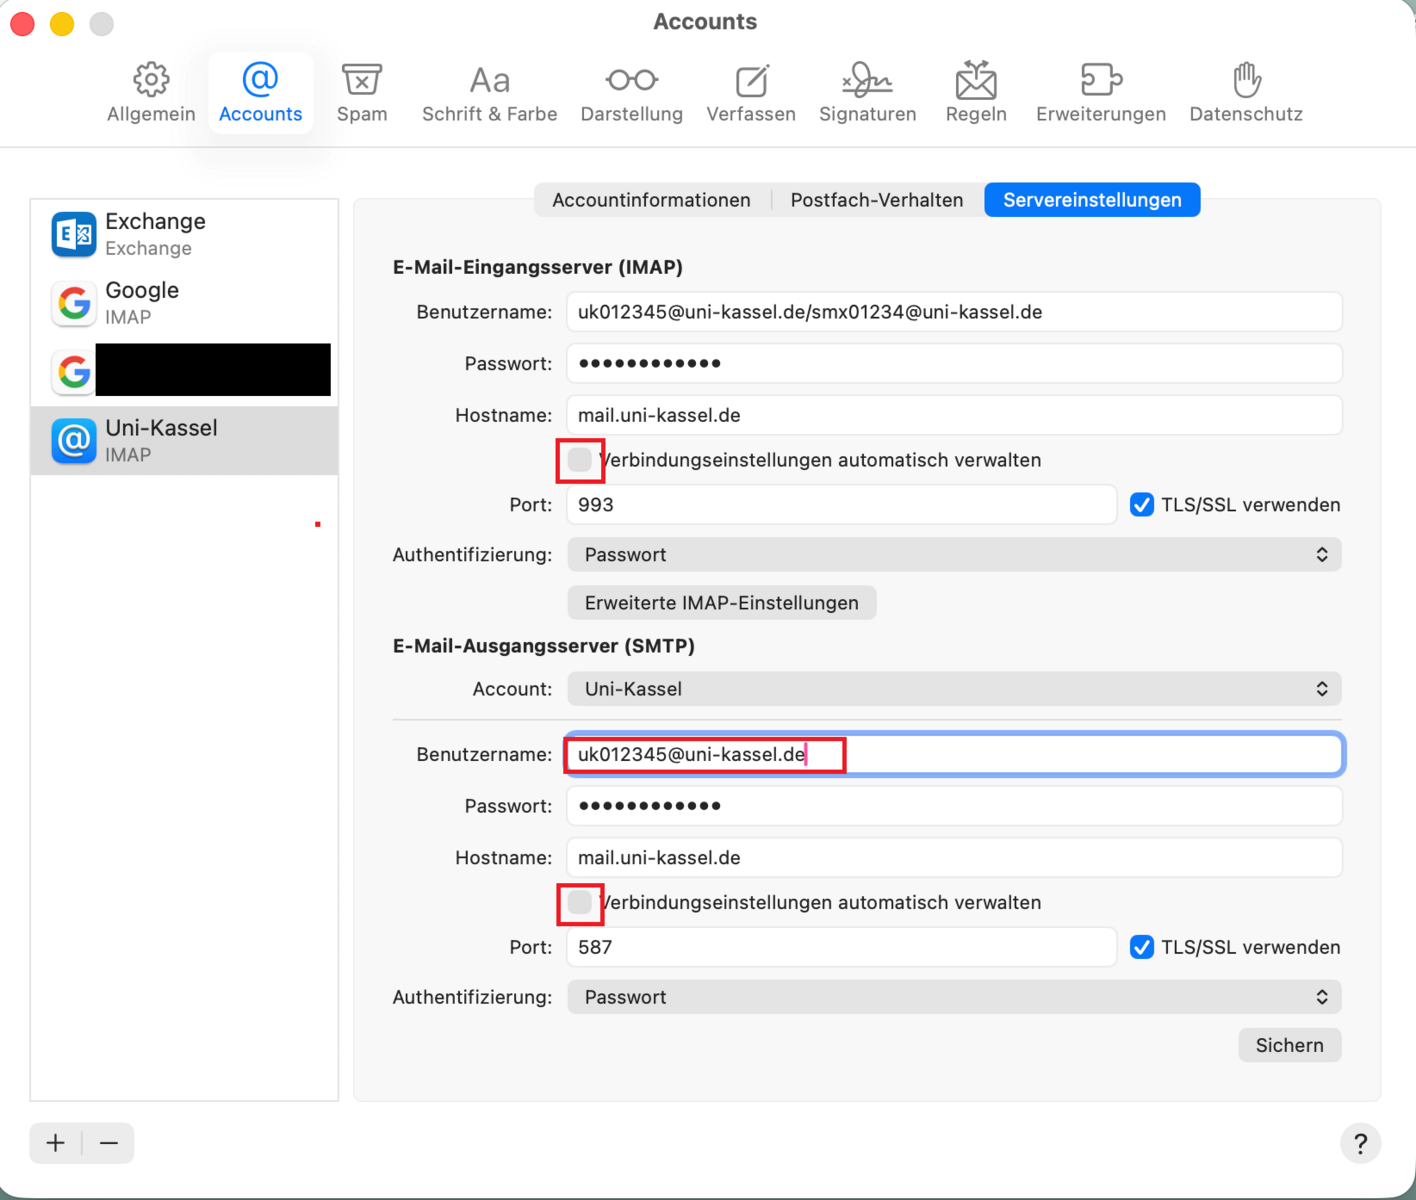1416x1200 pixels.
Task: Open the Regeln mail rules pane
Action: pos(976,92)
